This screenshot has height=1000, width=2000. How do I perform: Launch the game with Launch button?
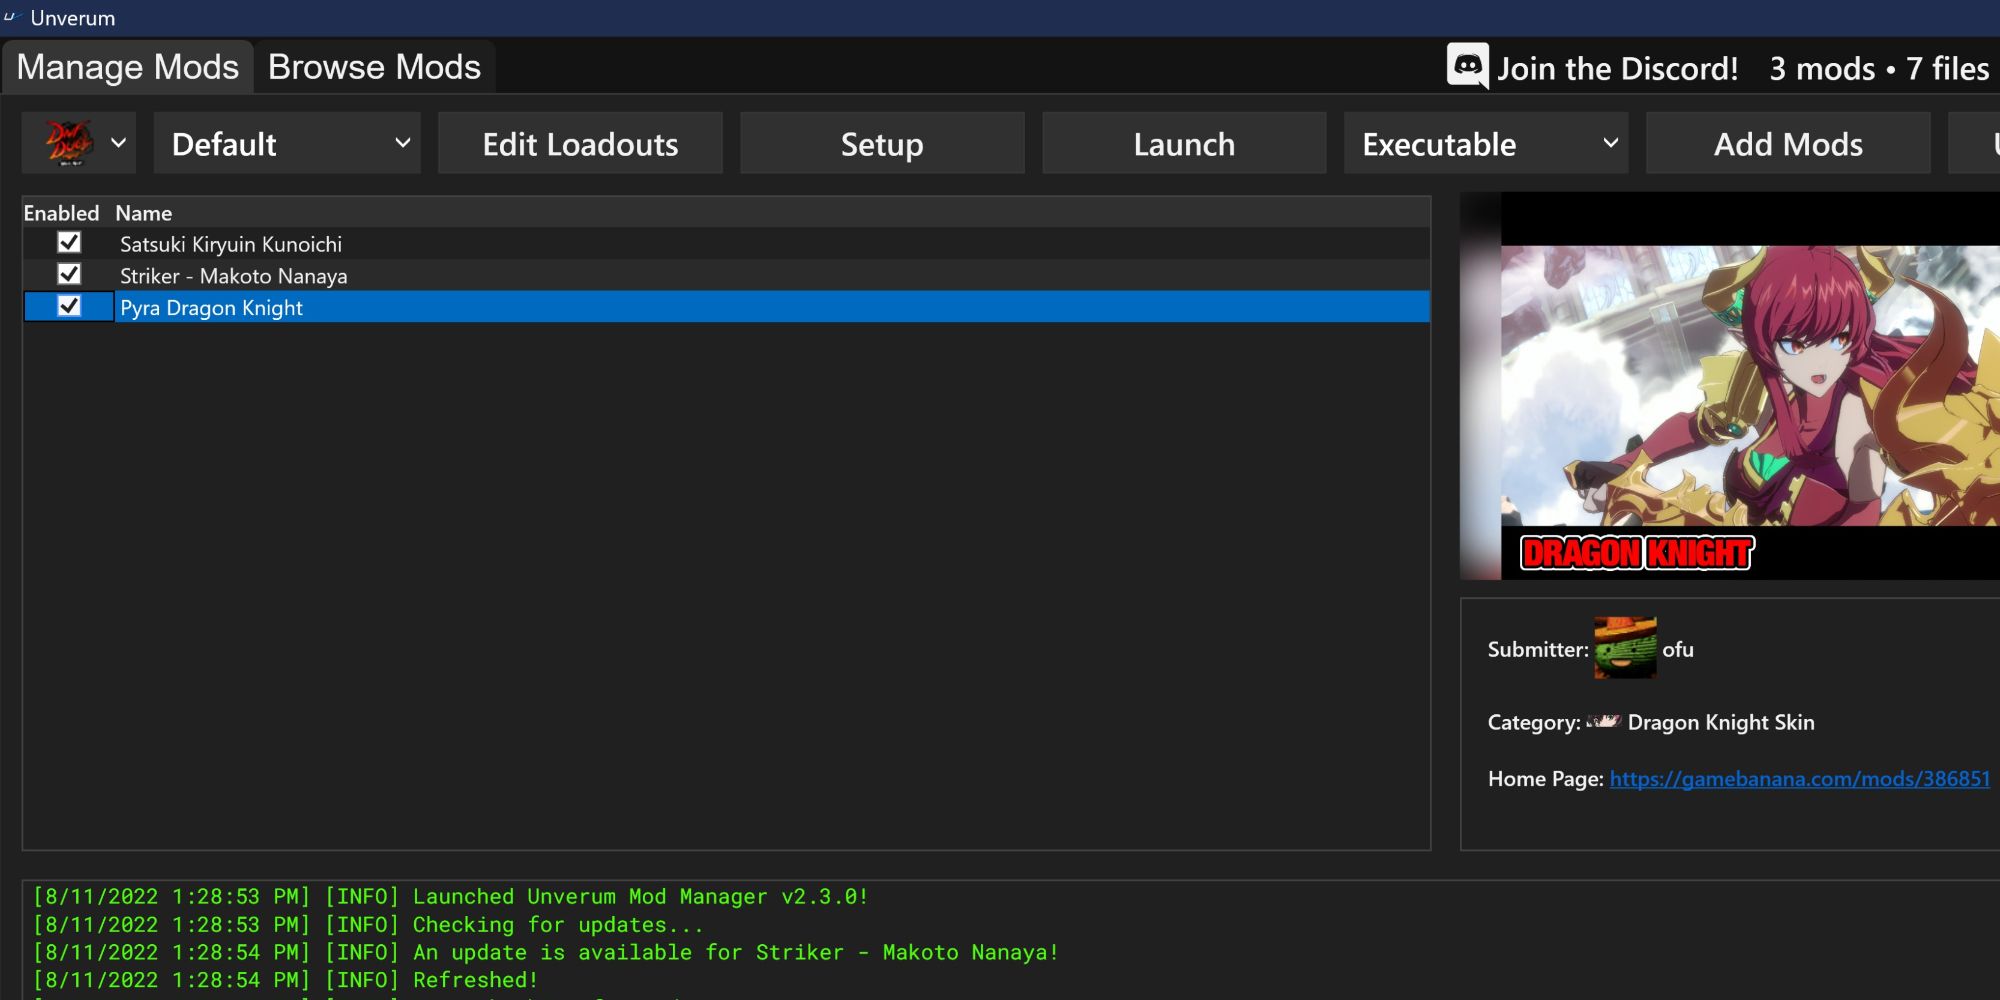coord(1184,143)
